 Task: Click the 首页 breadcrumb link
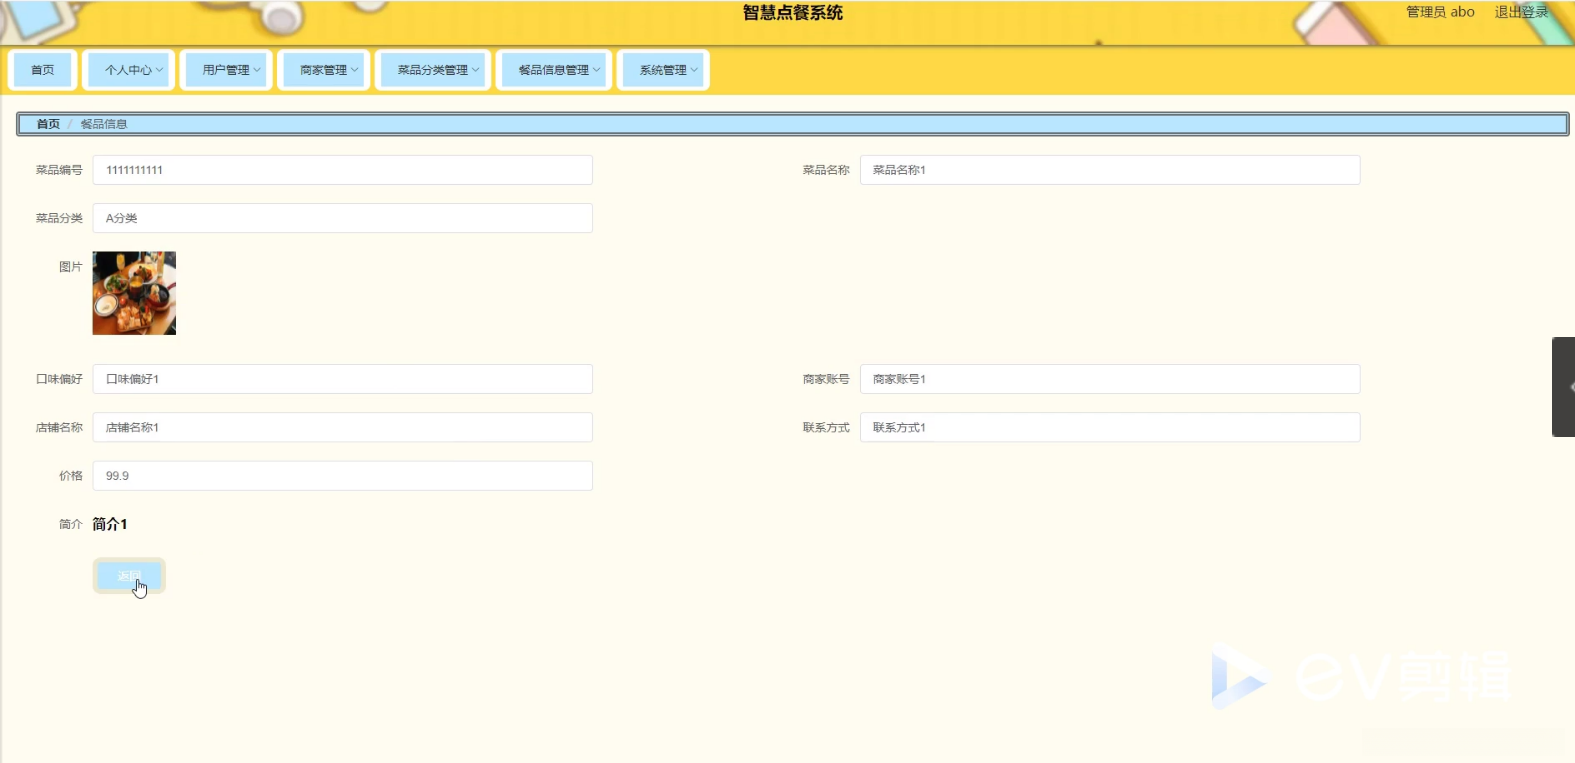coord(48,124)
